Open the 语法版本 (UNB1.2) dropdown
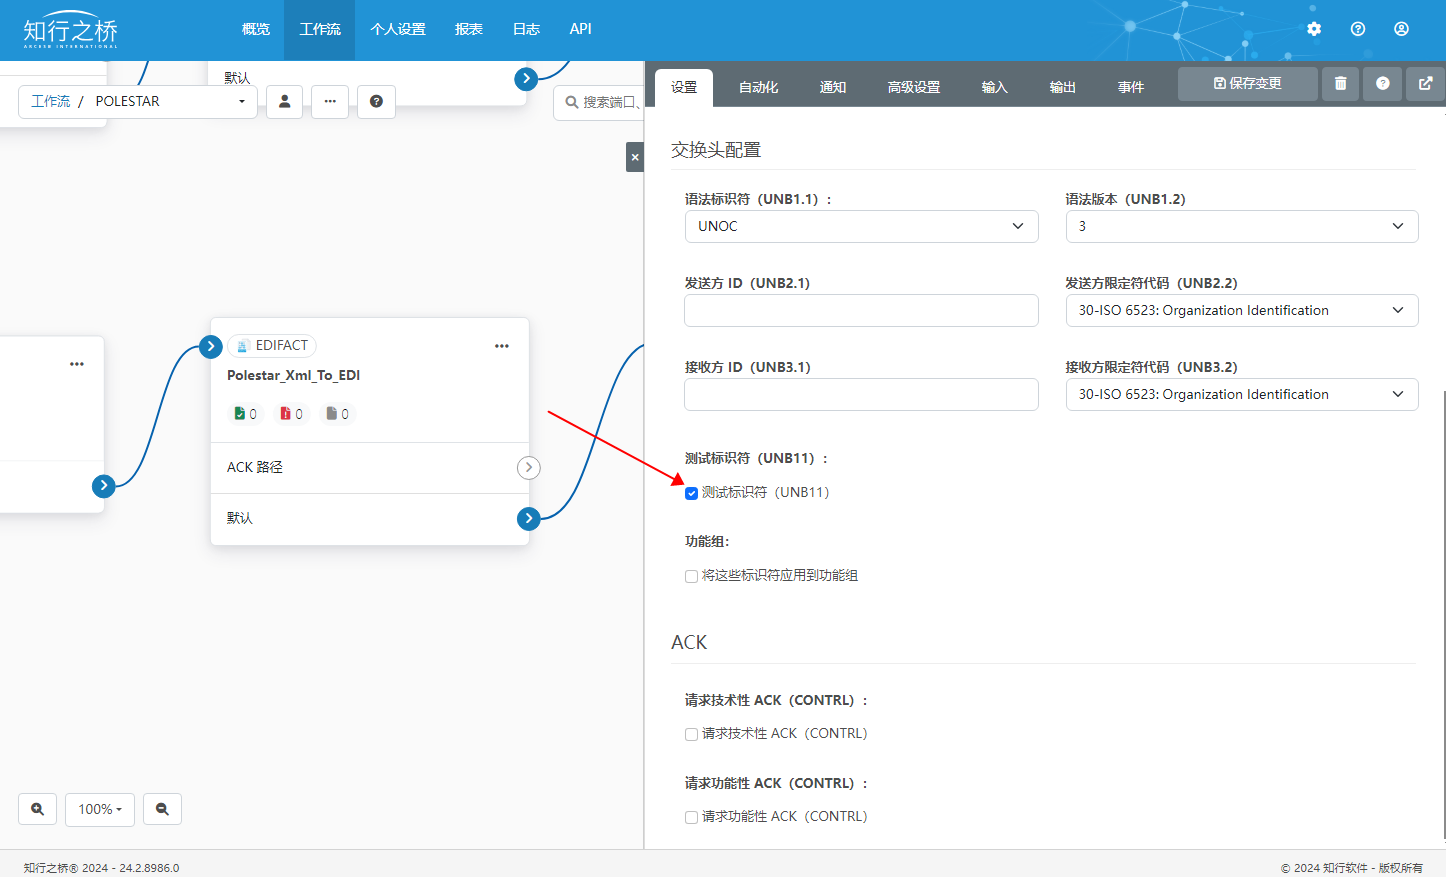The image size is (1446, 877). coord(1241,226)
